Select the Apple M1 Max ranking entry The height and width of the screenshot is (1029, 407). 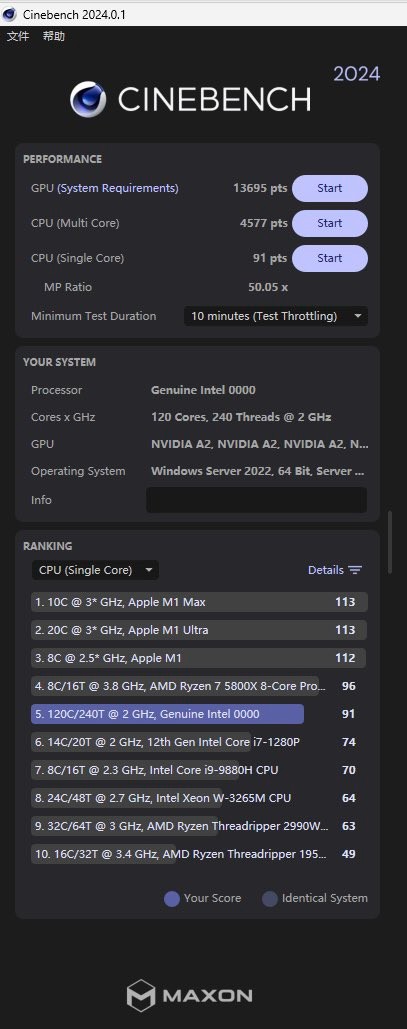click(199, 602)
